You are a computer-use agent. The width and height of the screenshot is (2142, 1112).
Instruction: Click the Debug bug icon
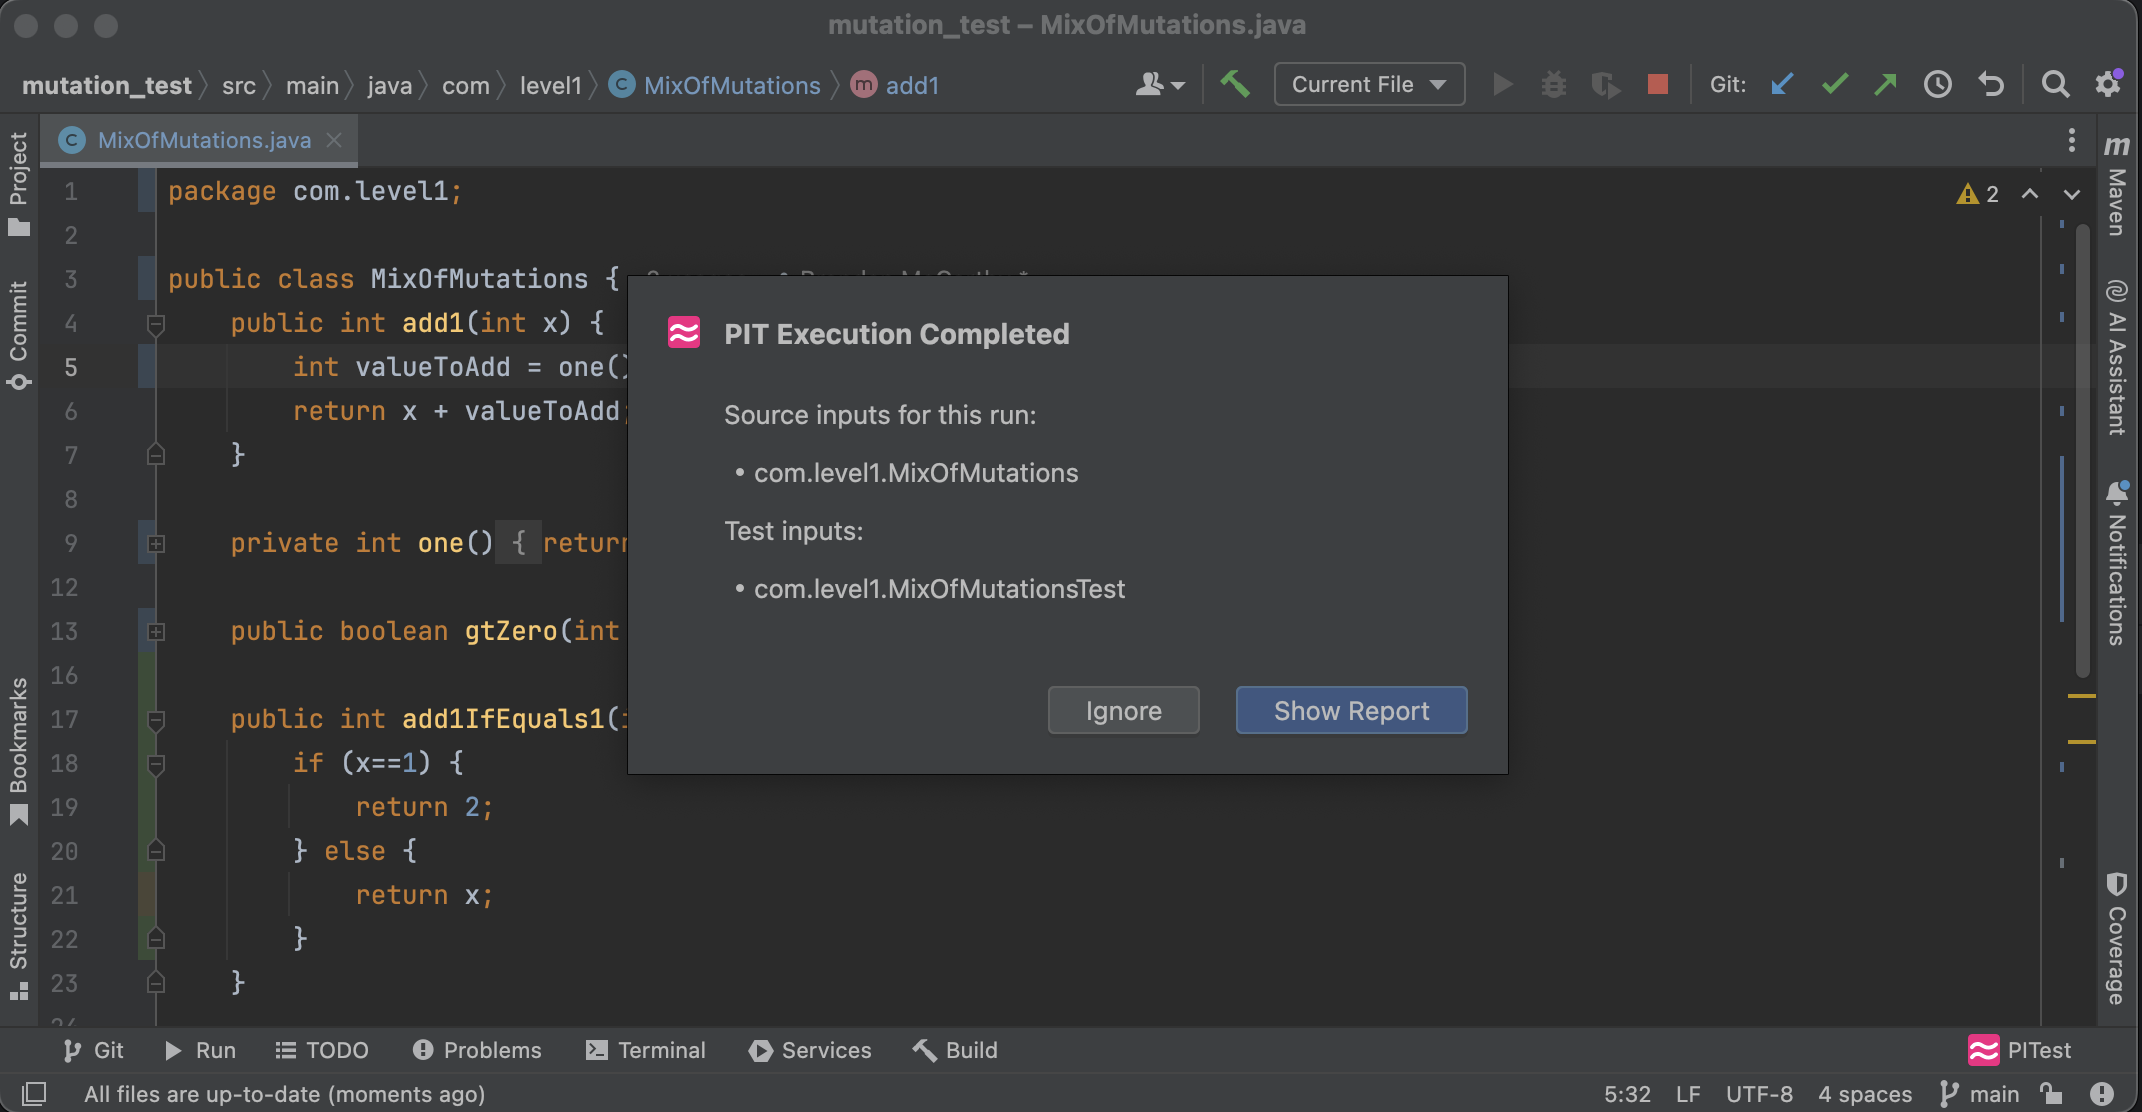click(x=1553, y=85)
